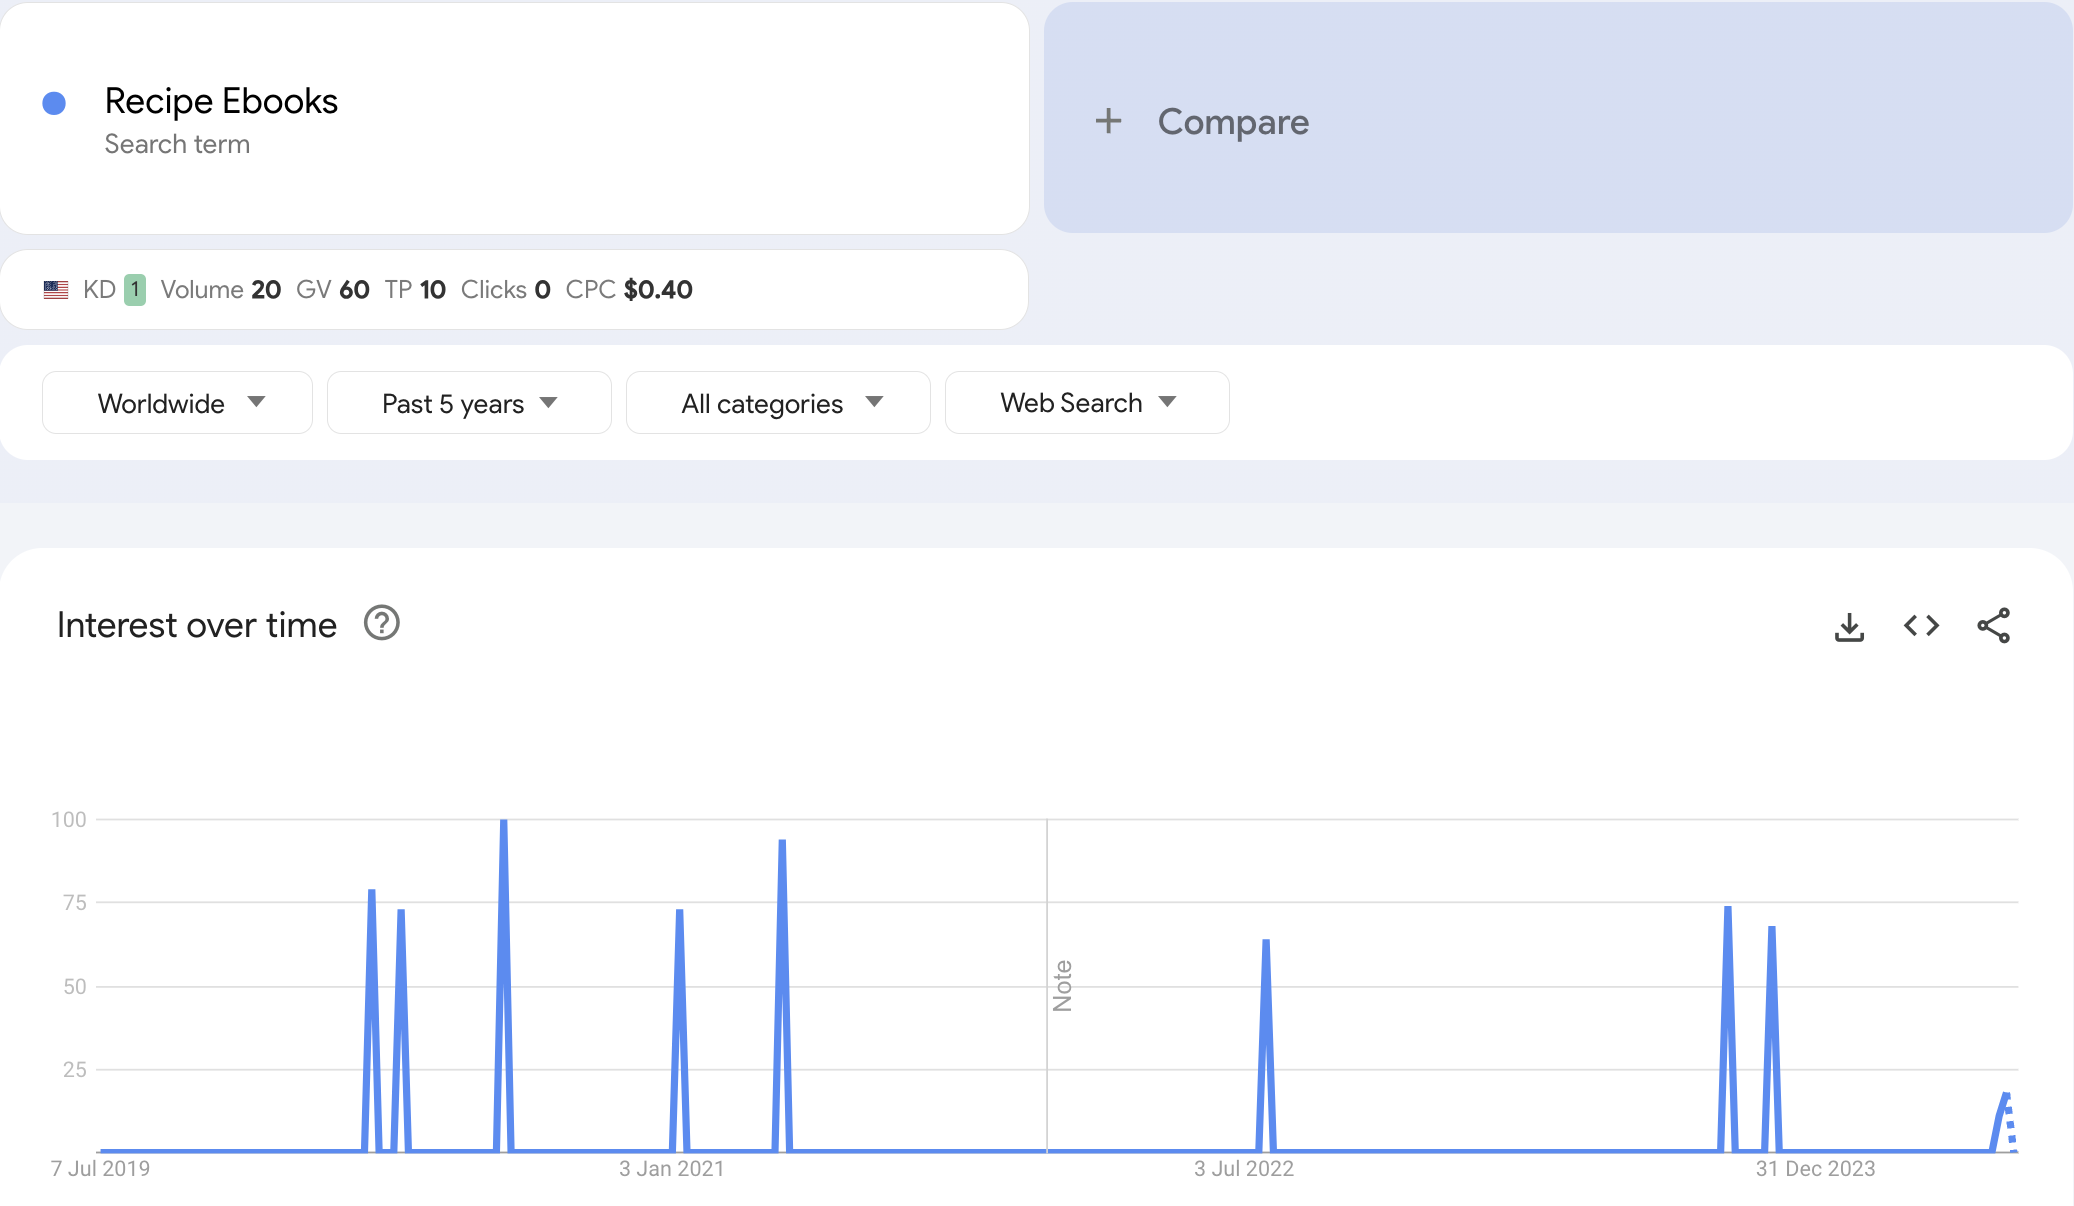This screenshot has width=2074, height=1206.
Task: Expand the Past 5 years dropdown
Action: pyautogui.click(x=469, y=403)
